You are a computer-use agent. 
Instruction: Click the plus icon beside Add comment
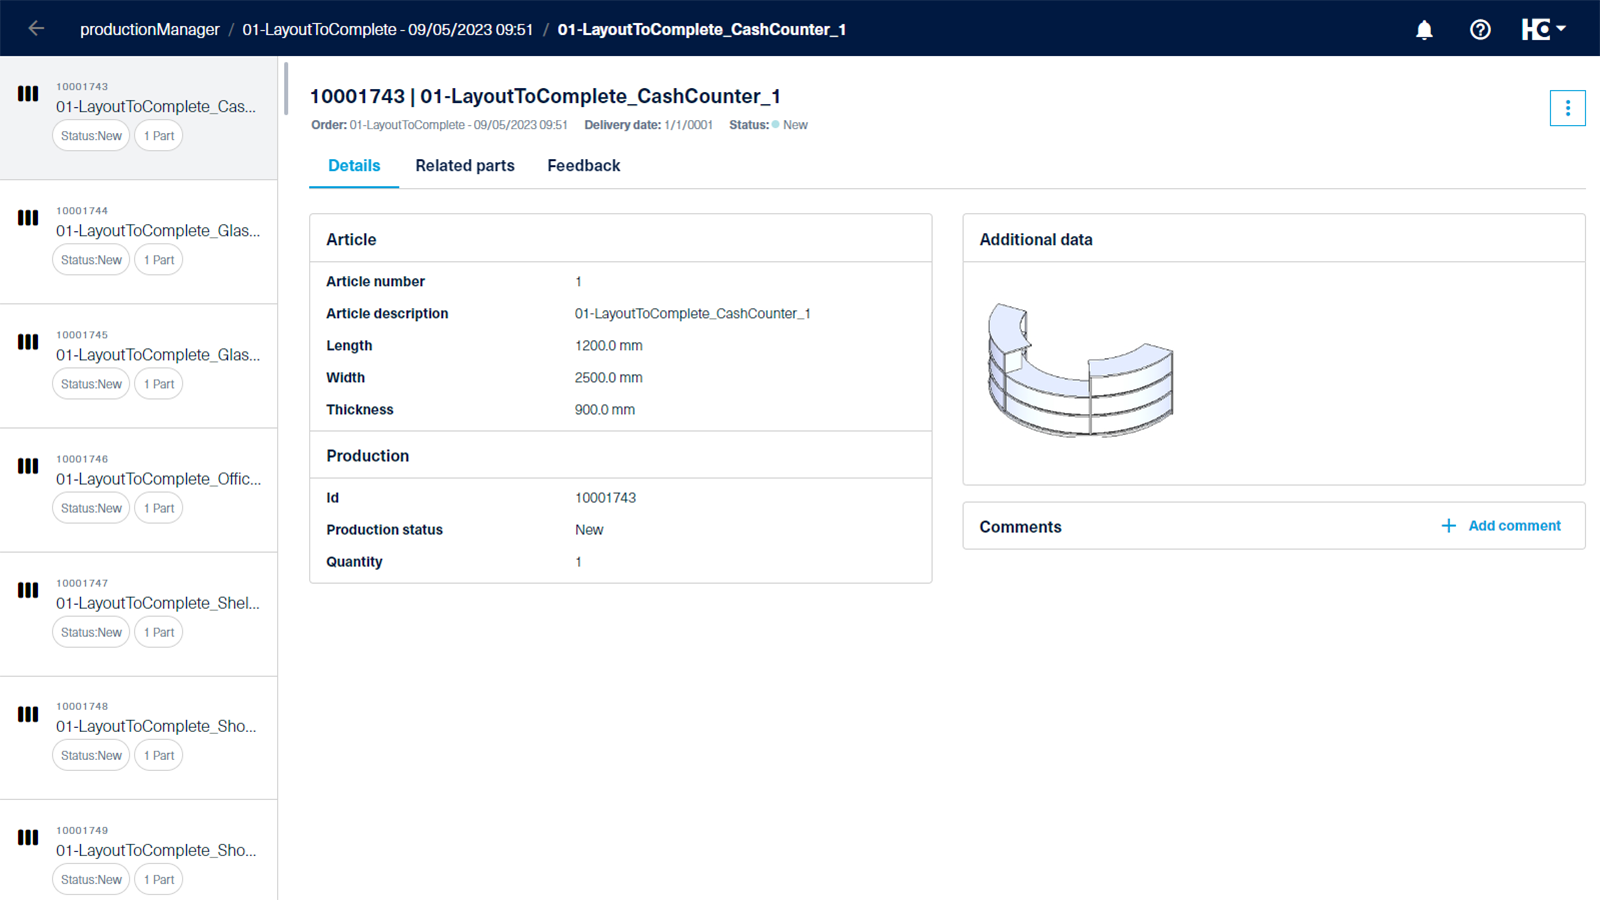click(1448, 526)
